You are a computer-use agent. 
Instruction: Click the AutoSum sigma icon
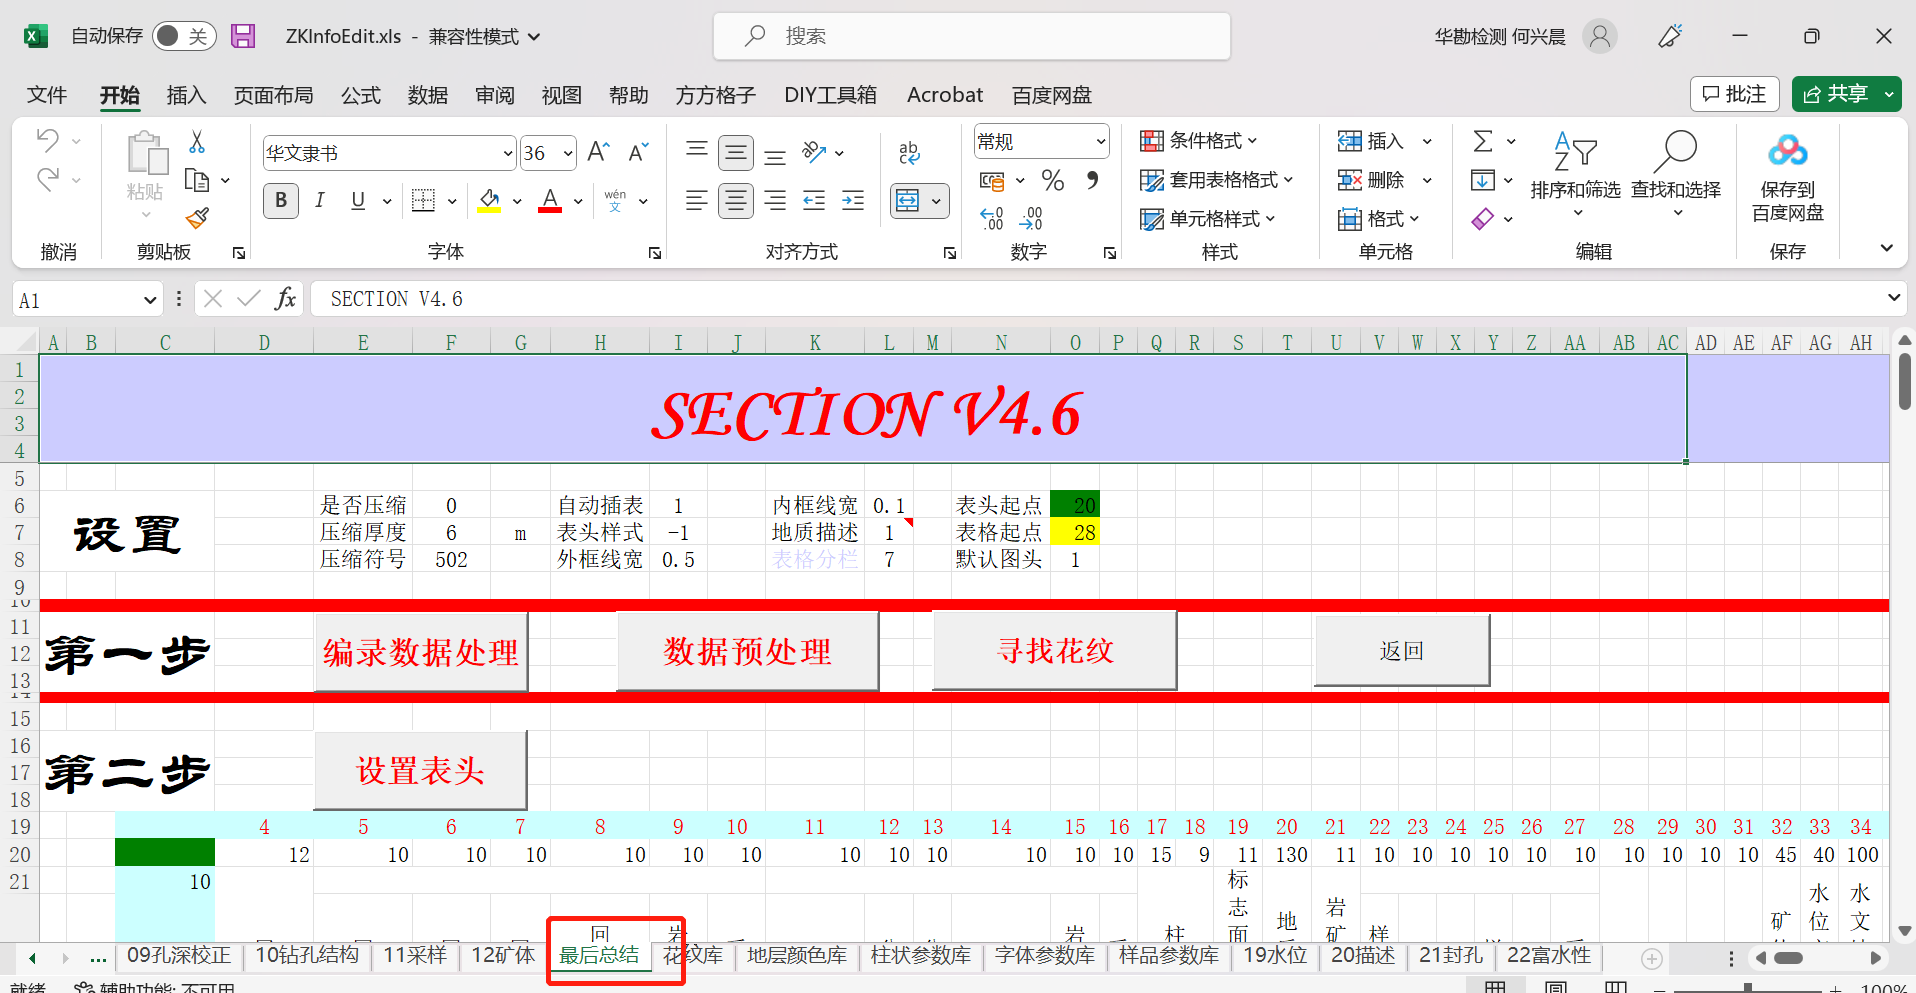pos(1483,141)
